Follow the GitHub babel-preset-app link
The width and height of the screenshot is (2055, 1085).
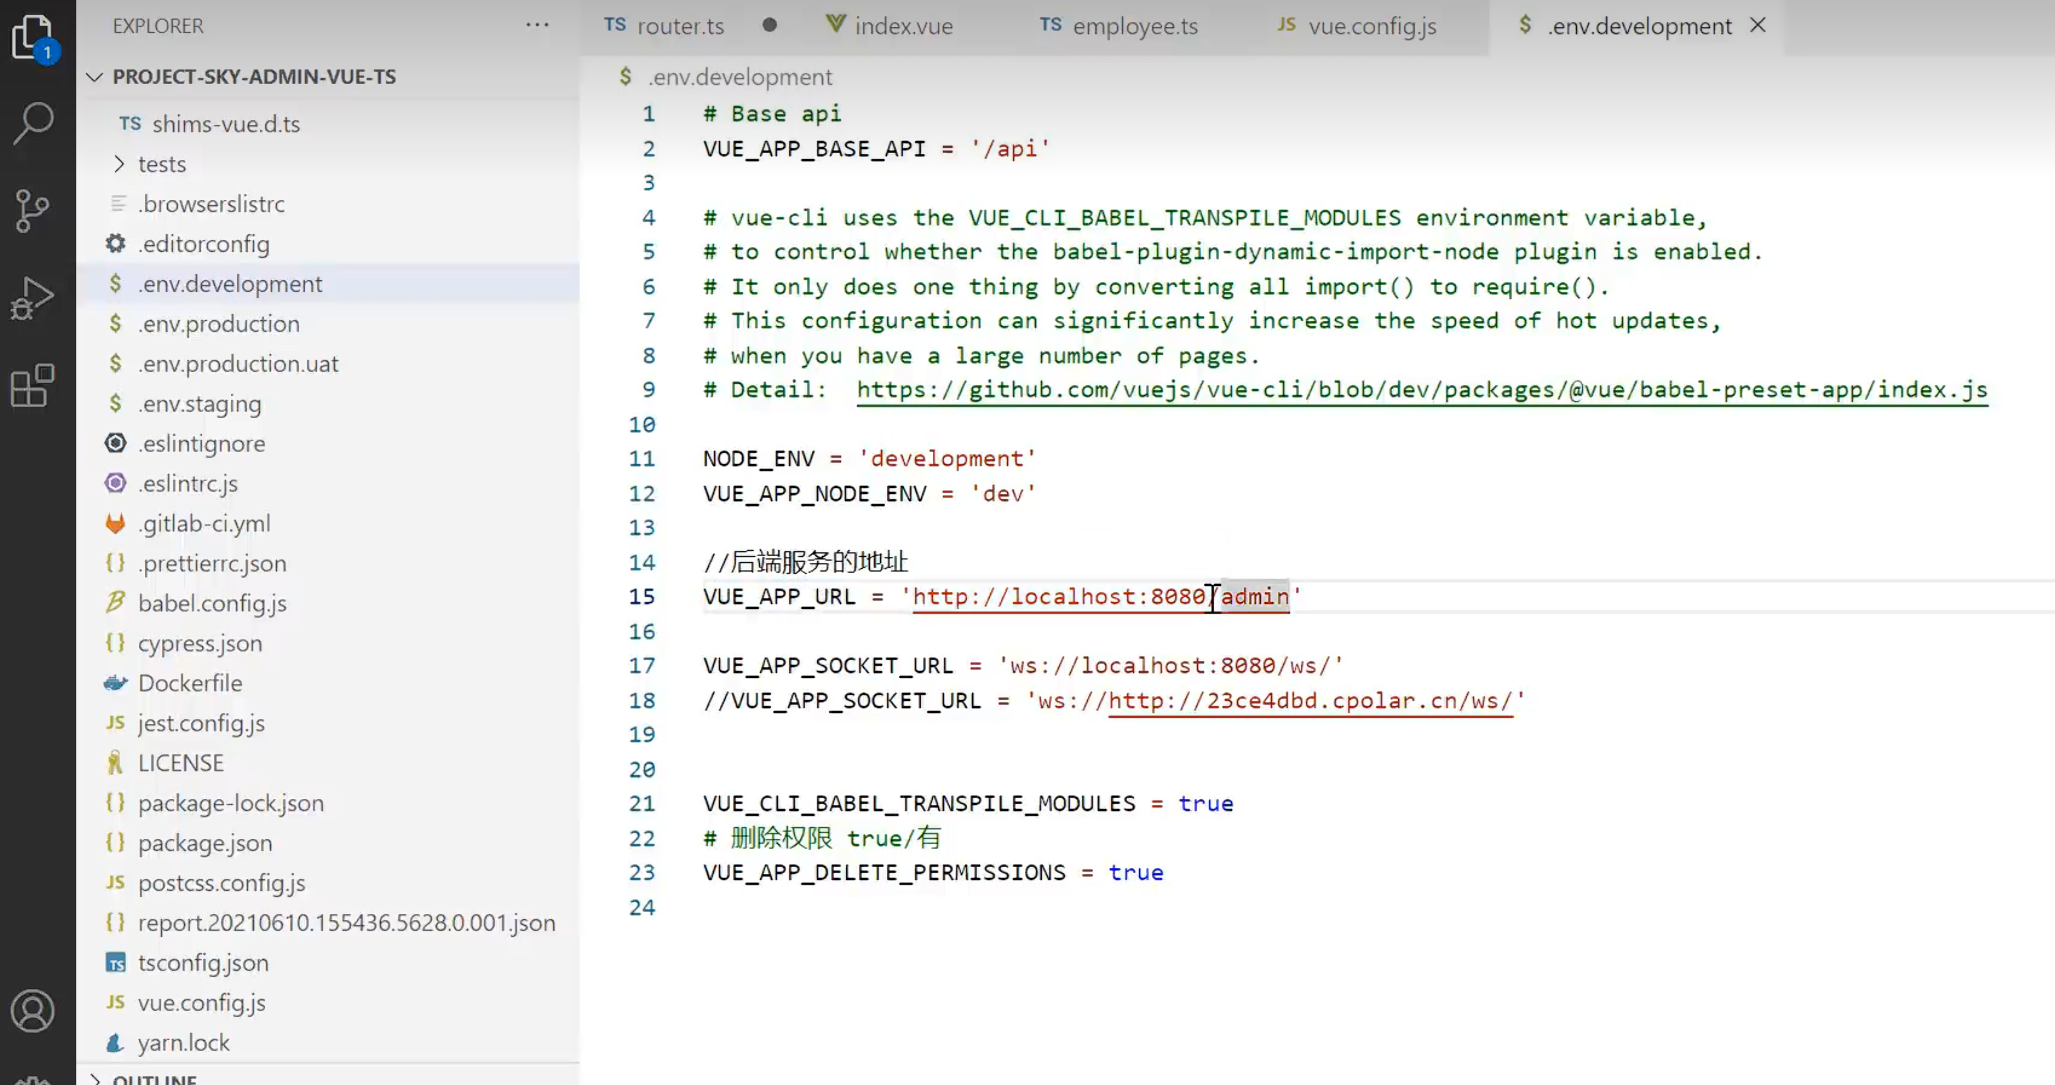(1421, 390)
